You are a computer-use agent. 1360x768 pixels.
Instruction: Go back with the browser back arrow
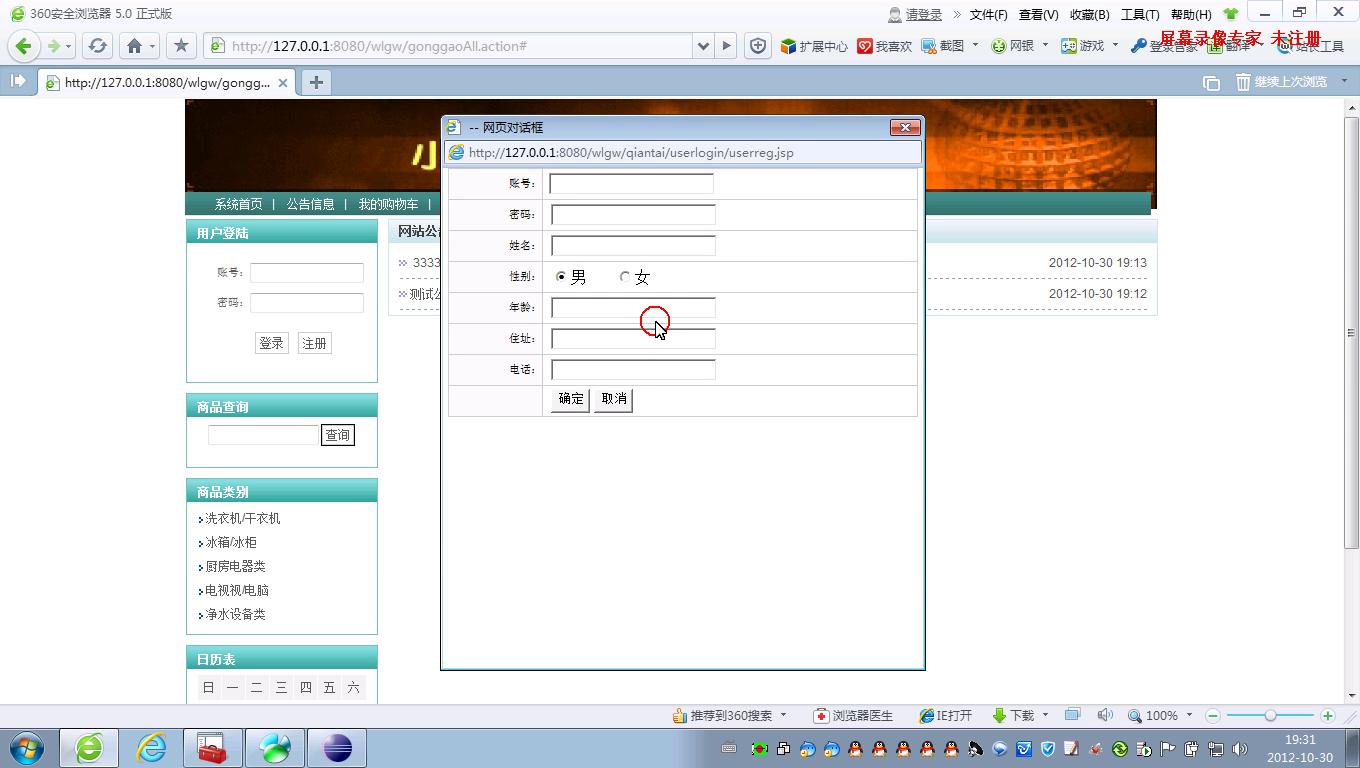[24, 46]
